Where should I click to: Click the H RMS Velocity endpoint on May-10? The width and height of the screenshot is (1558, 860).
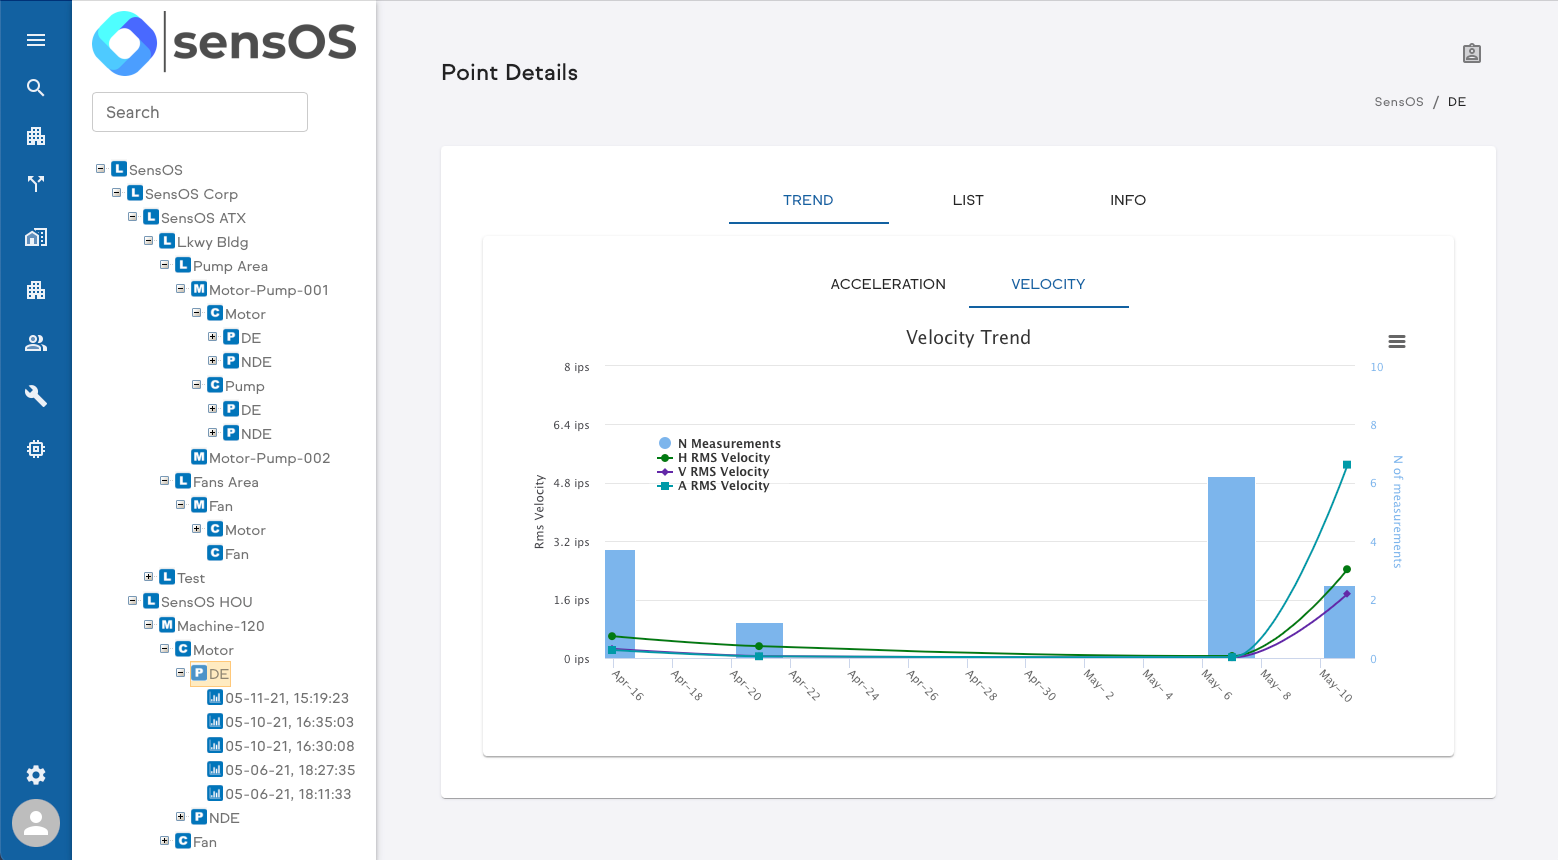click(1347, 570)
